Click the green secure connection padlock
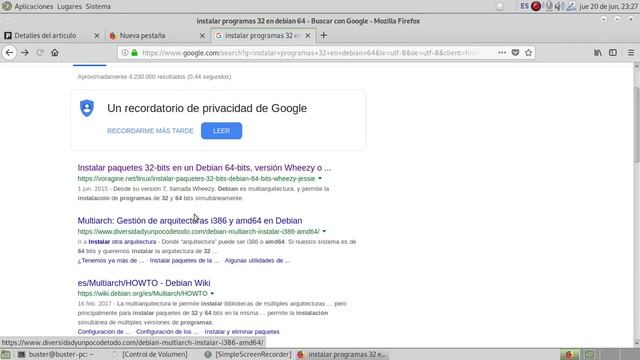 tap(134, 53)
